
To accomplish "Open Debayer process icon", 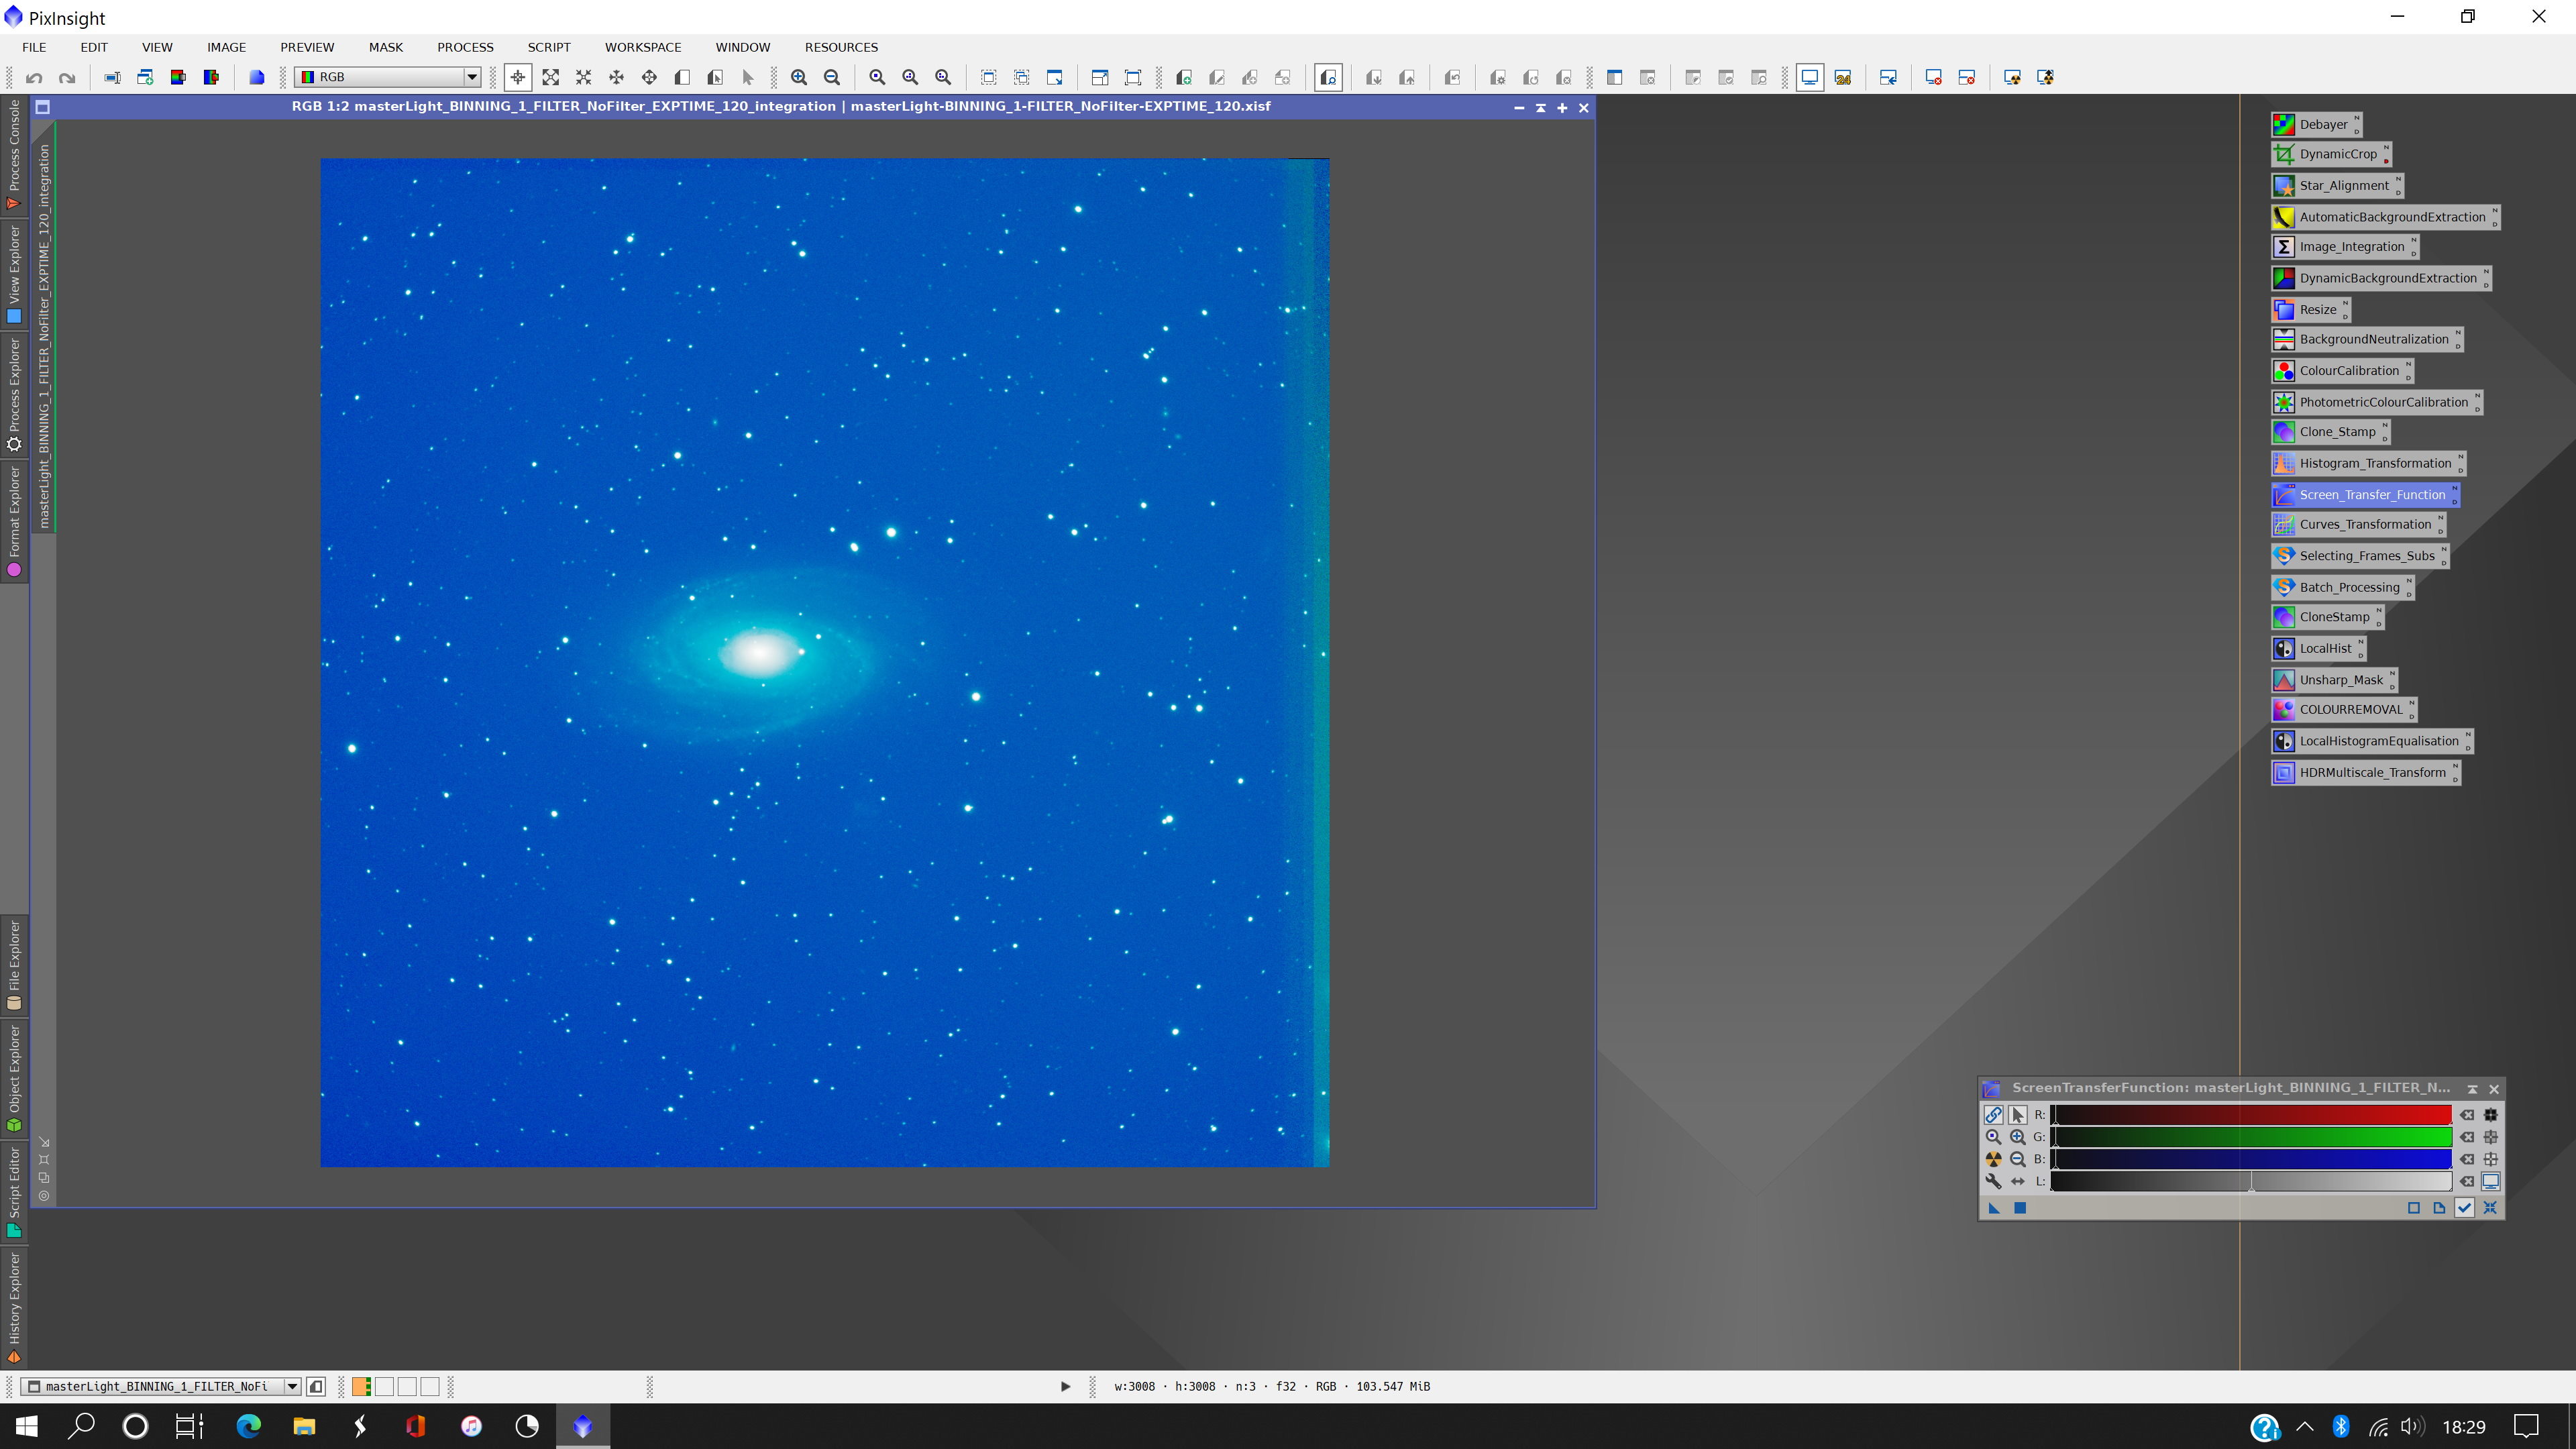I will click(x=2315, y=124).
